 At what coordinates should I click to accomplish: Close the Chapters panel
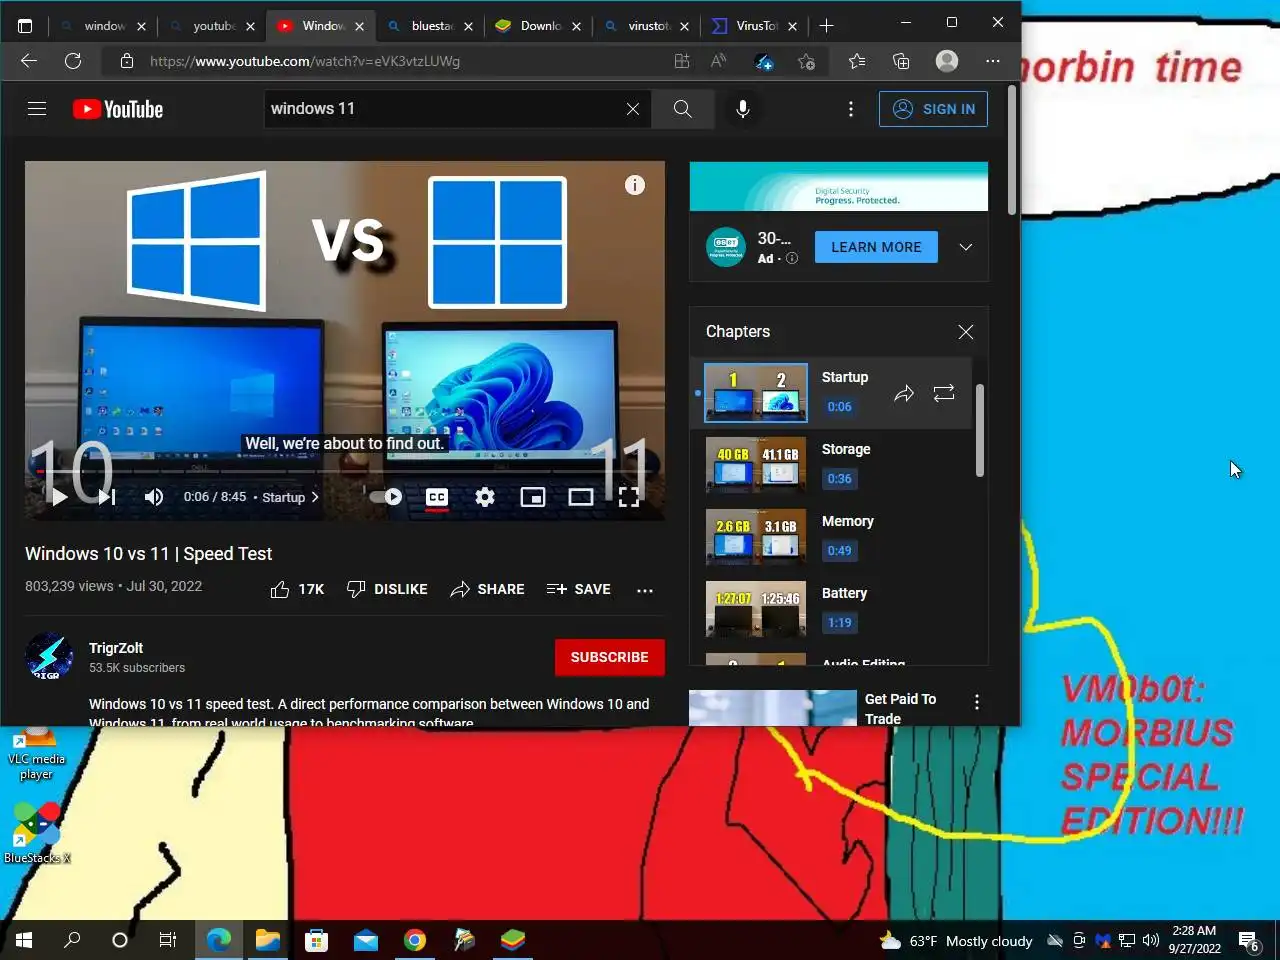click(x=966, y=332)
